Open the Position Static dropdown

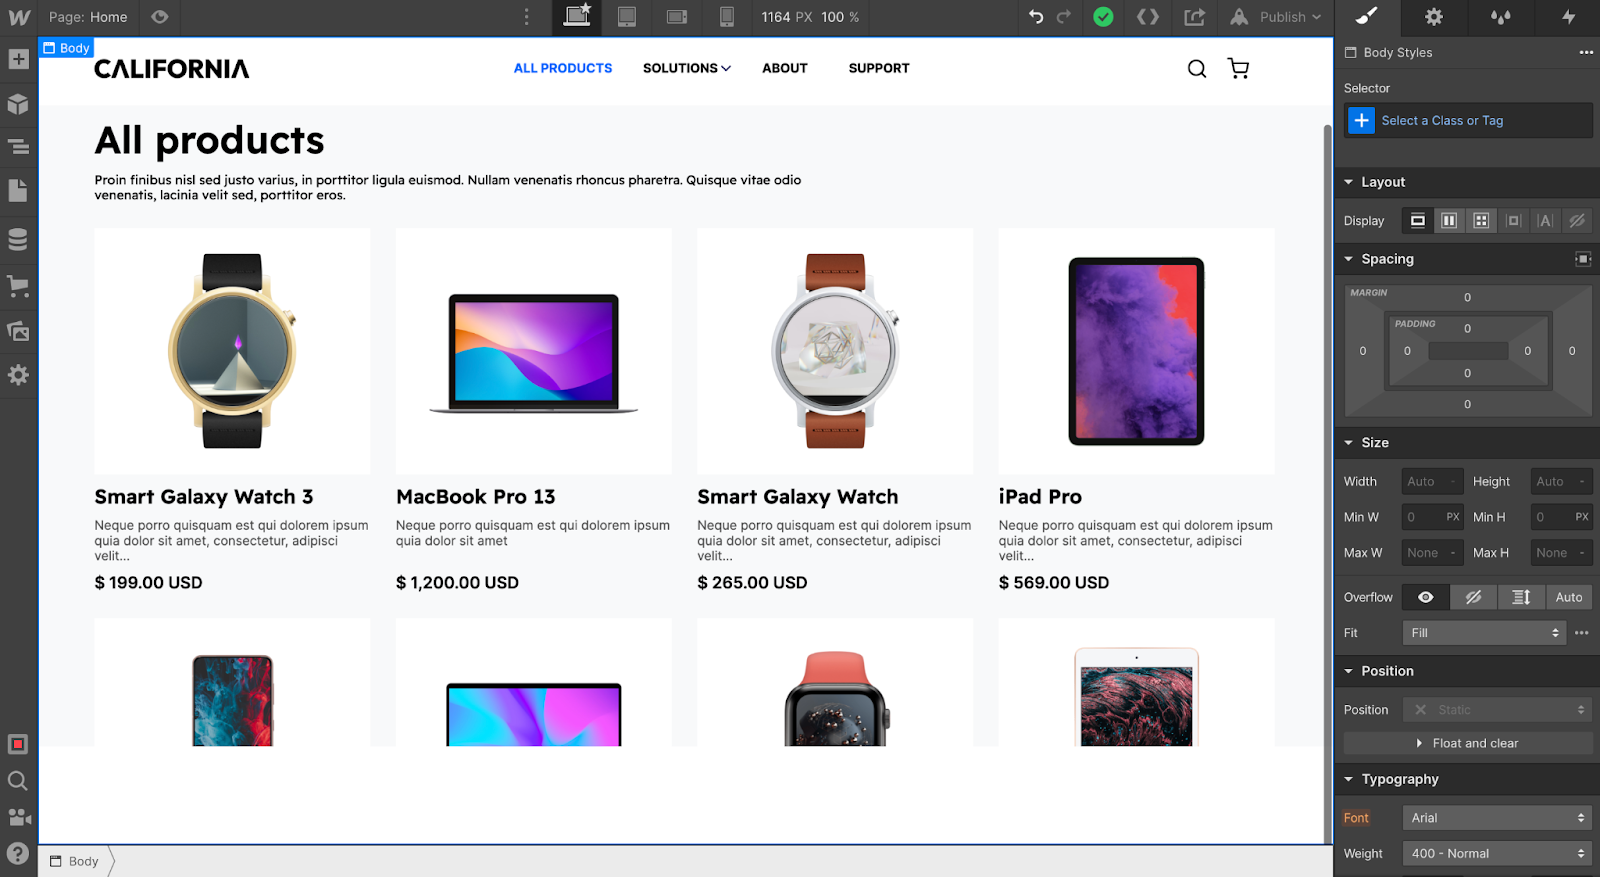point(1497,710)
